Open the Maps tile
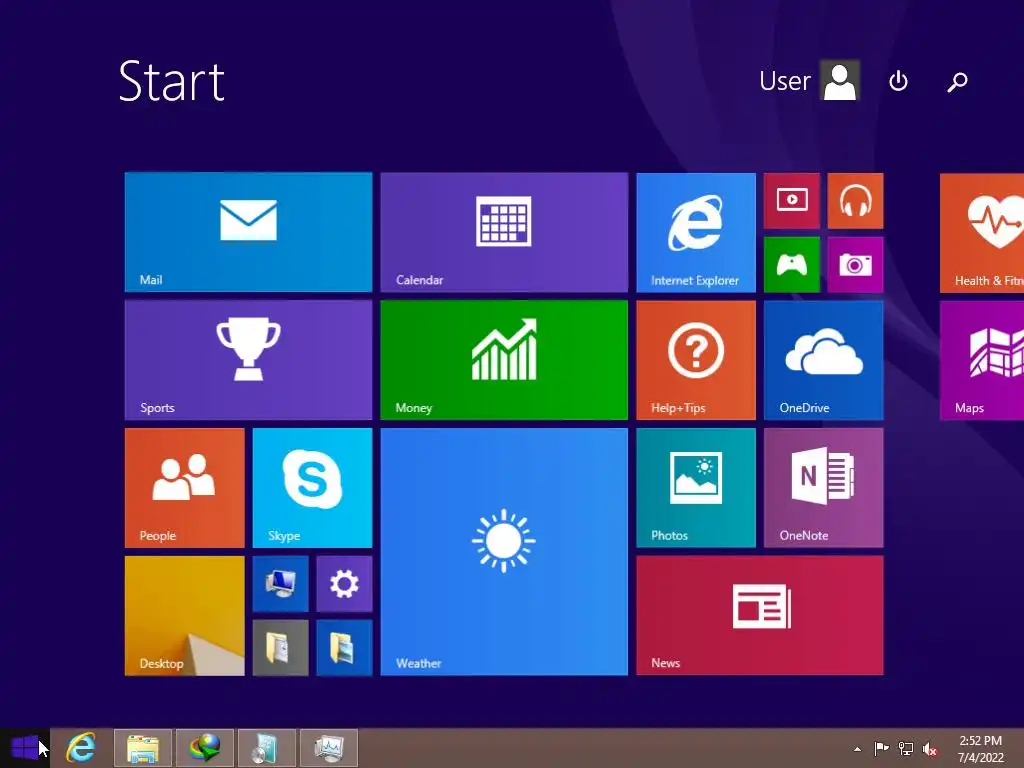The height and width of the screenshot is (768, 1024). coord(982,360)
